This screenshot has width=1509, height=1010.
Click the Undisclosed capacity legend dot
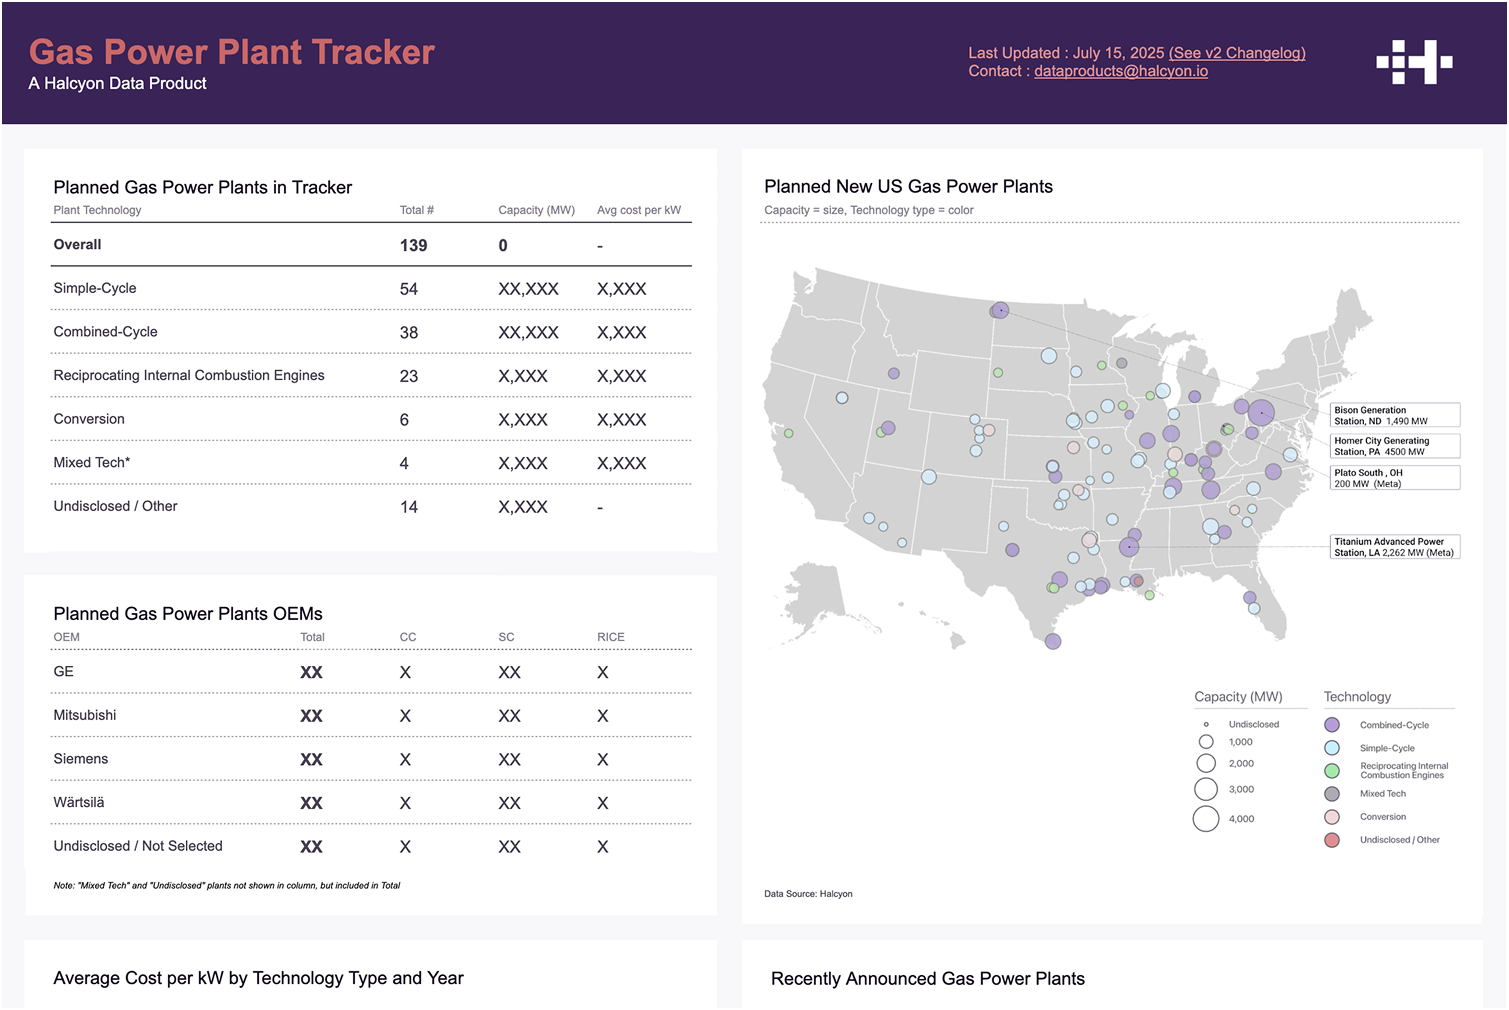coord(1206,724)
